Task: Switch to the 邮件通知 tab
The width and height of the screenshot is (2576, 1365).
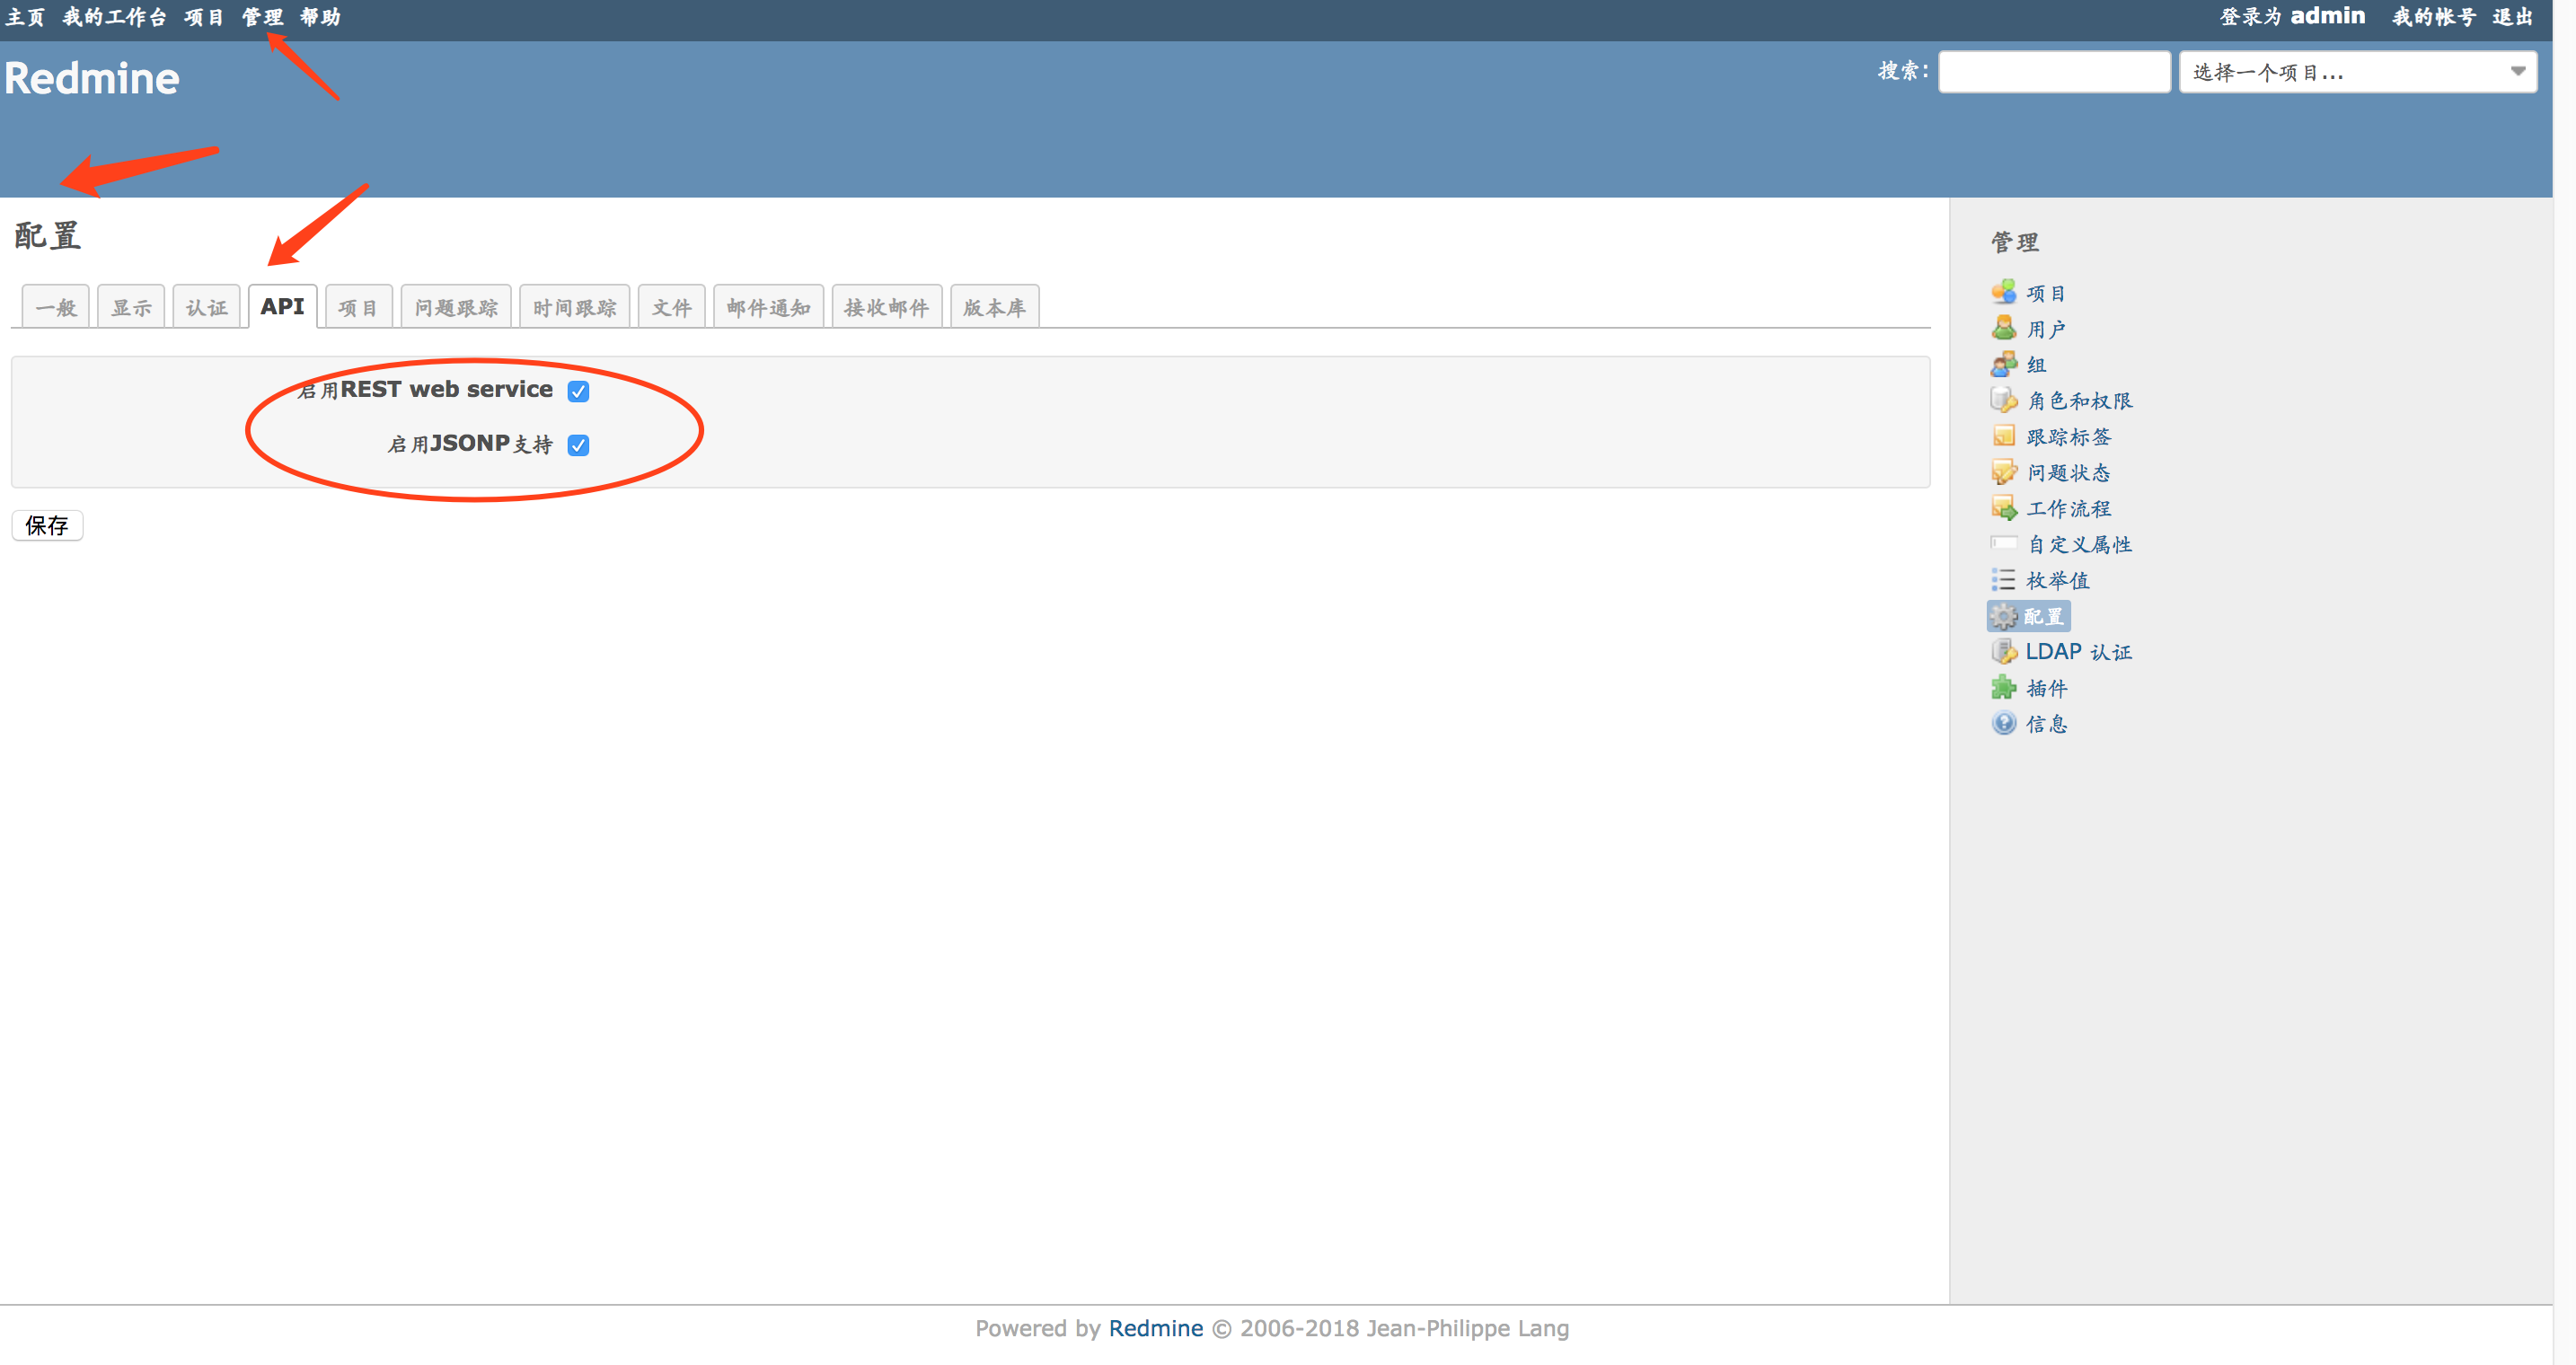Action: point(767,306)
